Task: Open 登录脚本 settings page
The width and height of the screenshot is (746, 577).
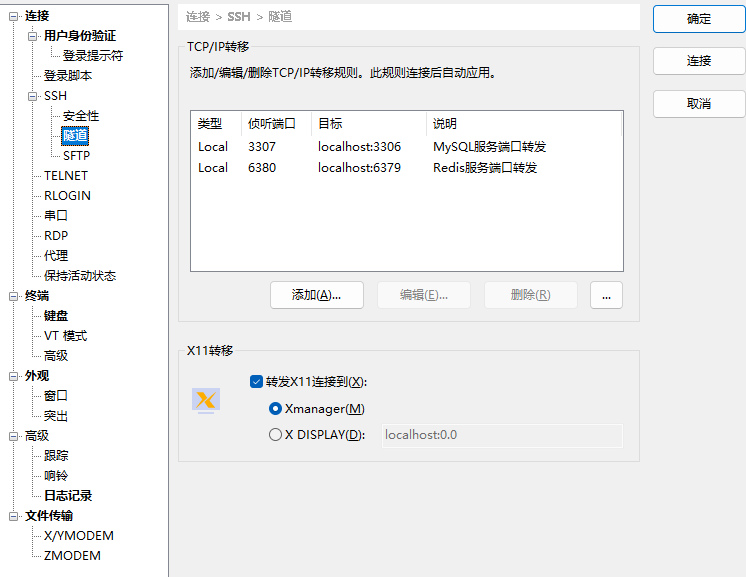Action: pos(68,76)
